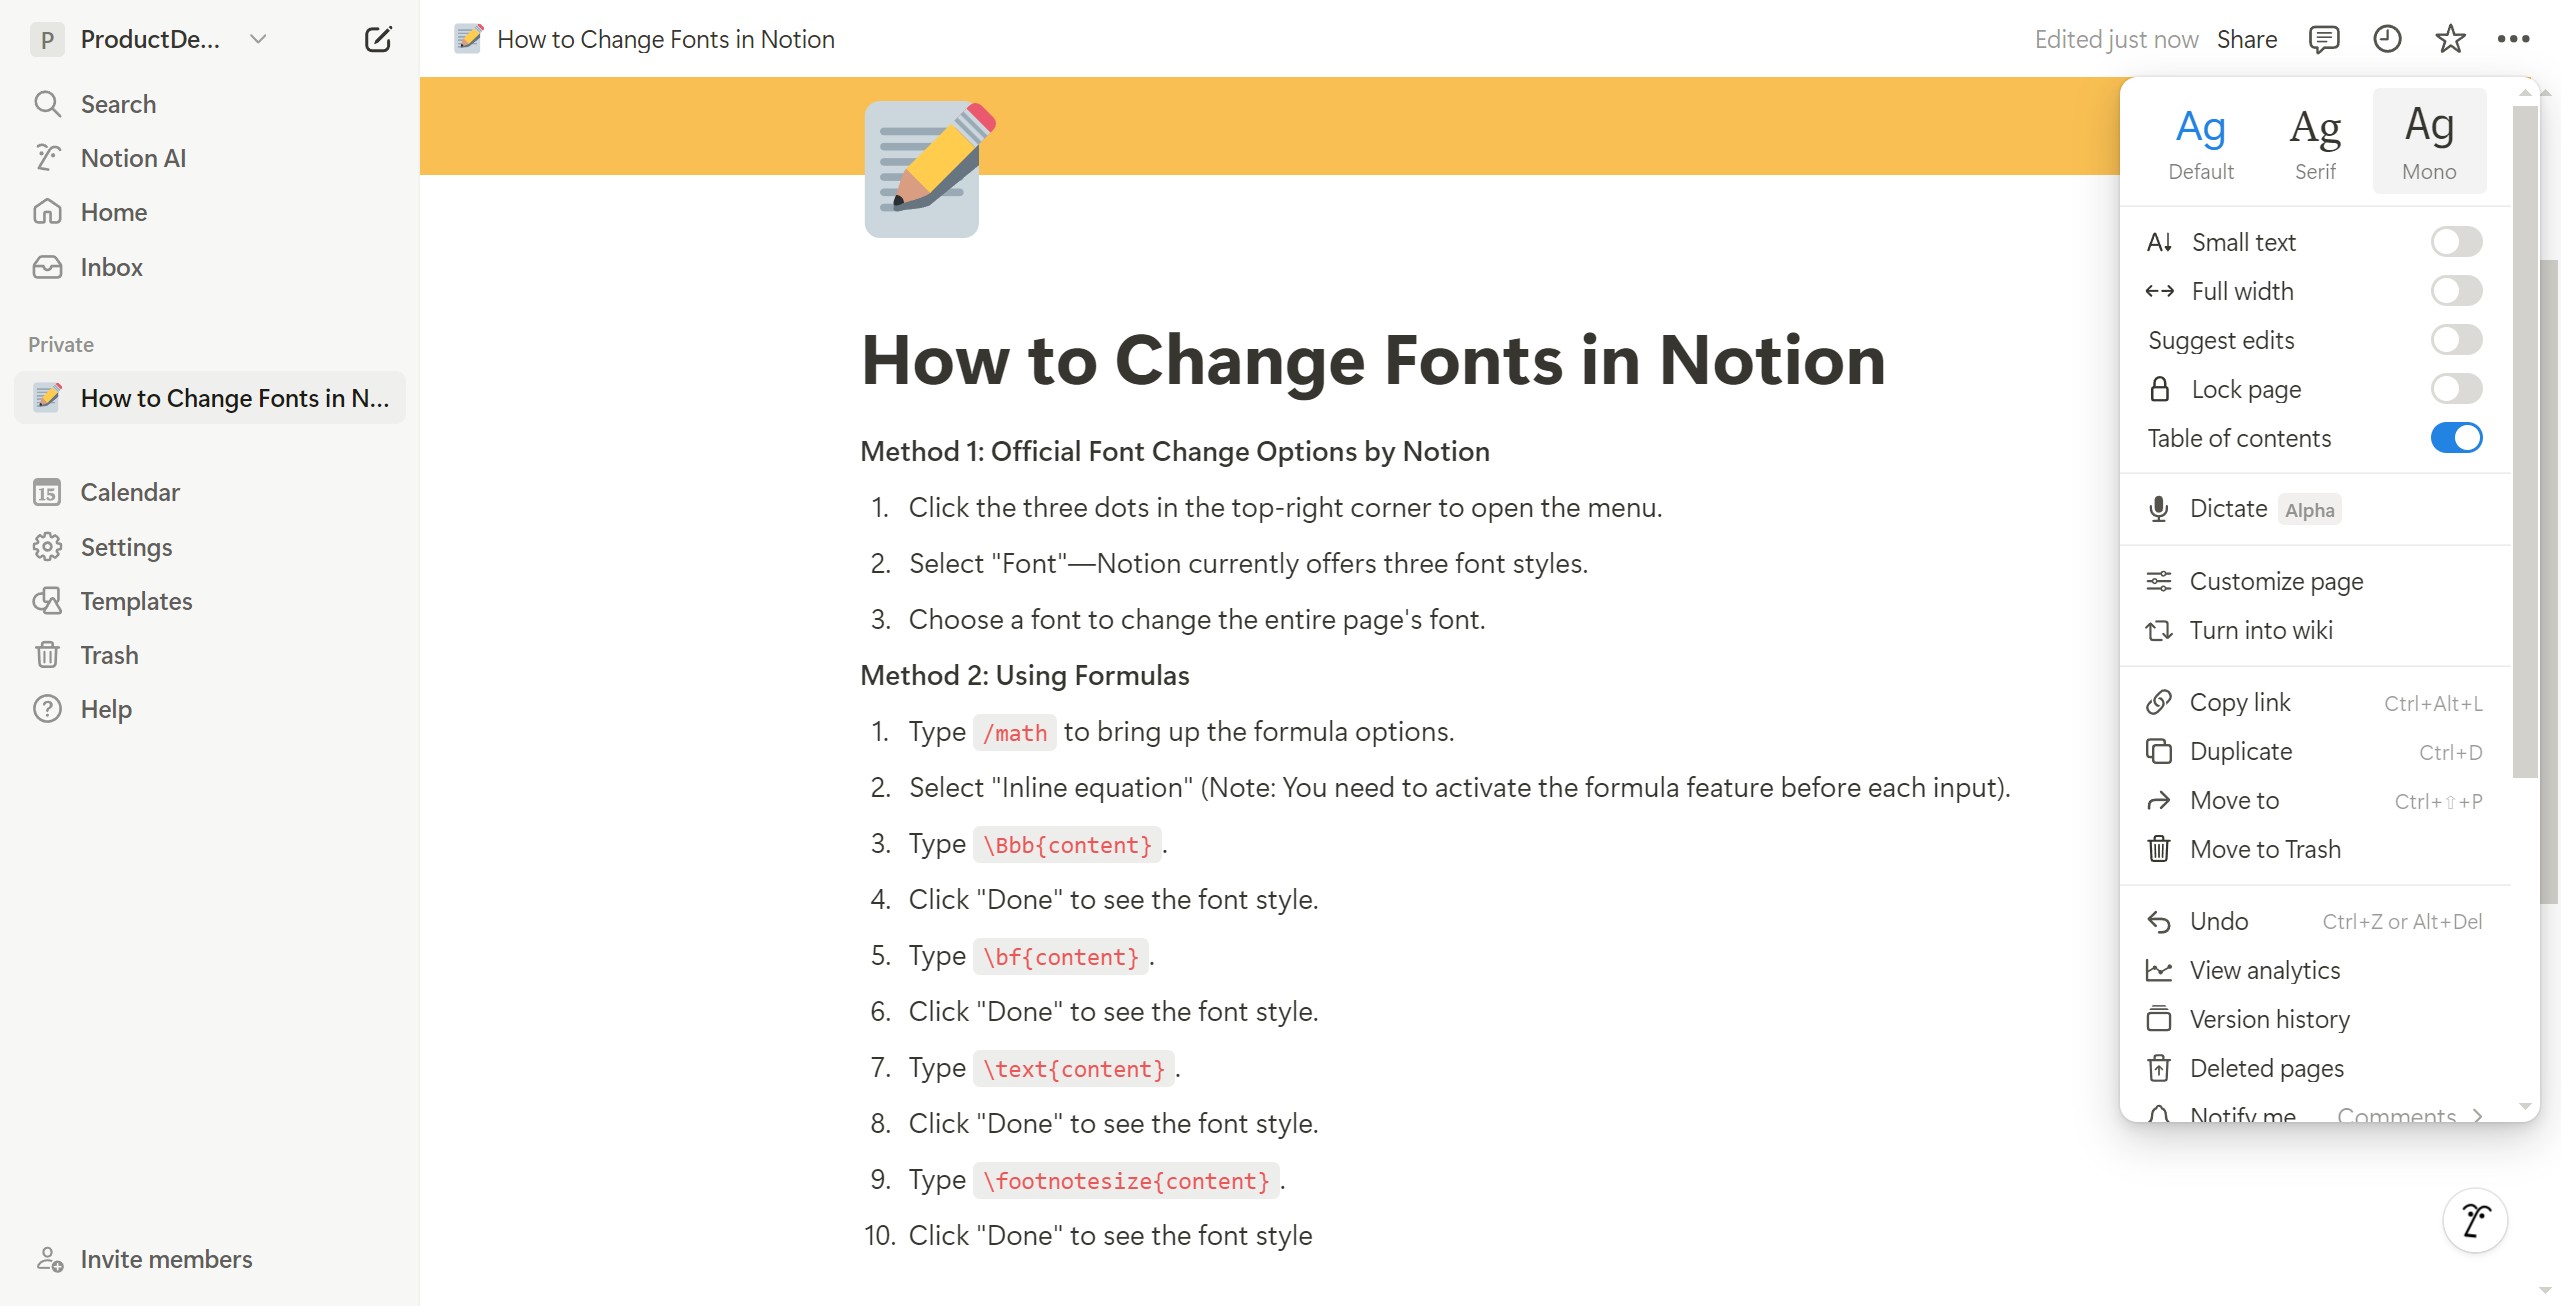Click the Share button
The width and height of the screenshot is (2561, 1306).
pos(2247,39)
